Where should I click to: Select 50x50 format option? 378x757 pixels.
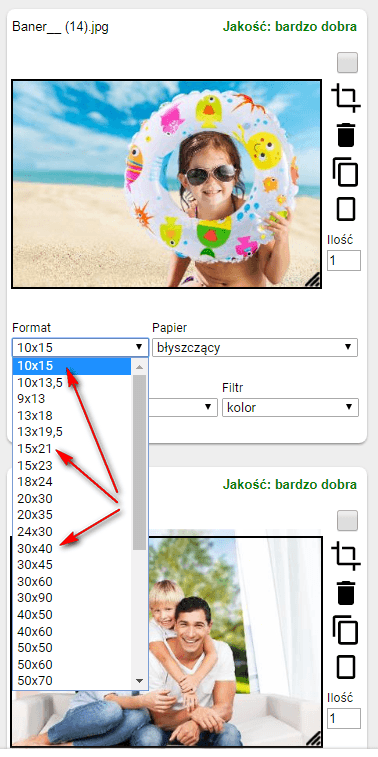point(72,647)
